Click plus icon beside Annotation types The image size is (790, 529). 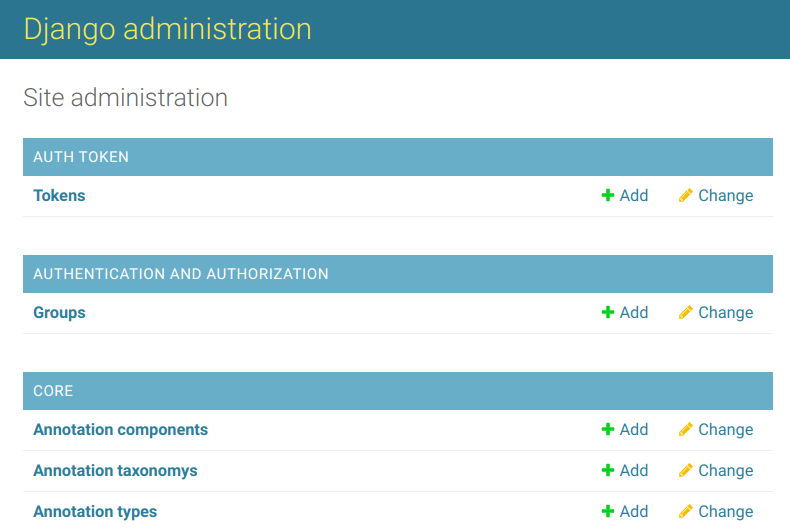point(608,512)
